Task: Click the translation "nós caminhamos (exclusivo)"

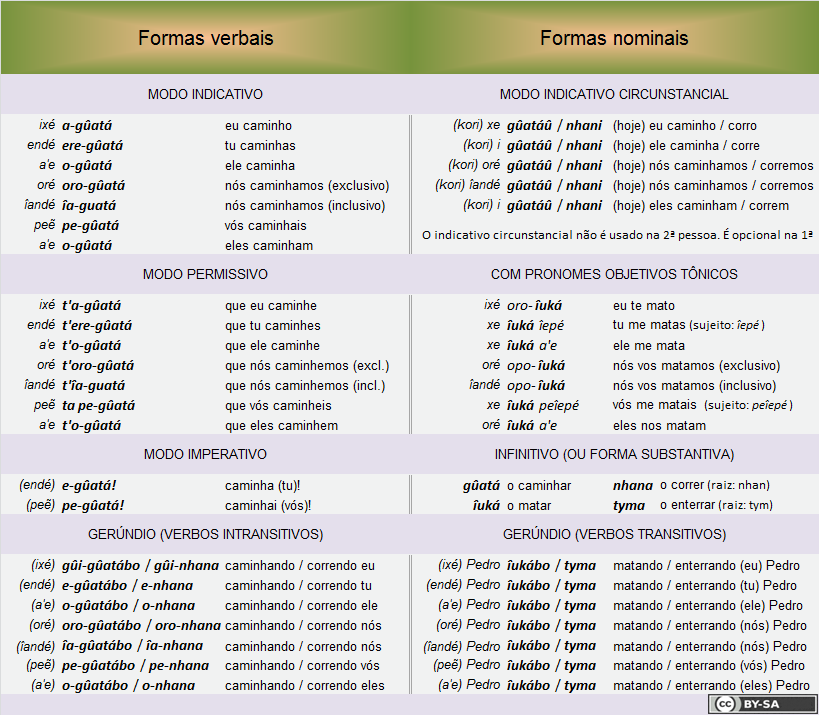Action: click(x=307, y=186)
